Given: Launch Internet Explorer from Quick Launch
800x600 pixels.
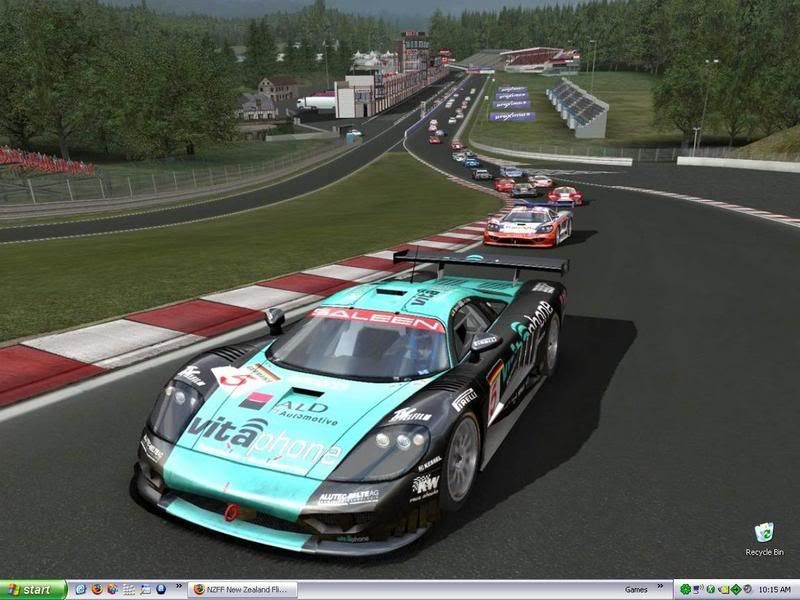Looking at the screenshot, I should tap(81, 590).
